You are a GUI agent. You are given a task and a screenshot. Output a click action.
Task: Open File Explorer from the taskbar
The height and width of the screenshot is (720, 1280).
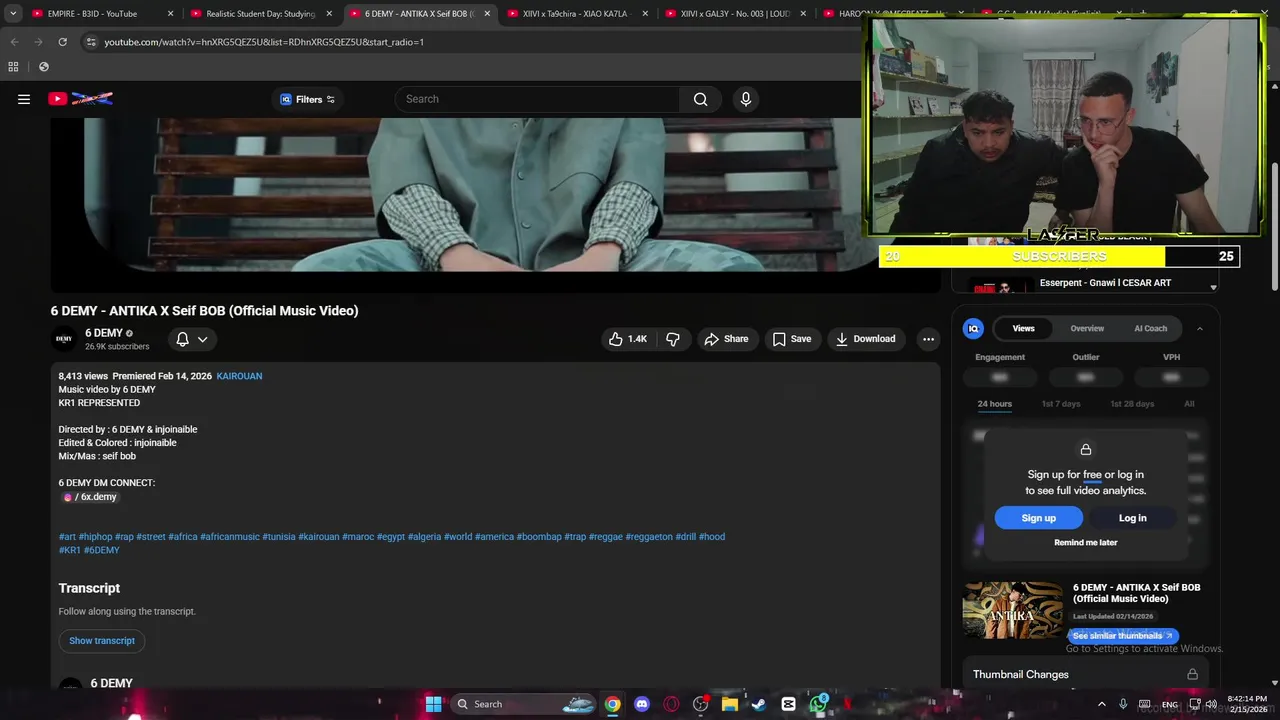730,704
